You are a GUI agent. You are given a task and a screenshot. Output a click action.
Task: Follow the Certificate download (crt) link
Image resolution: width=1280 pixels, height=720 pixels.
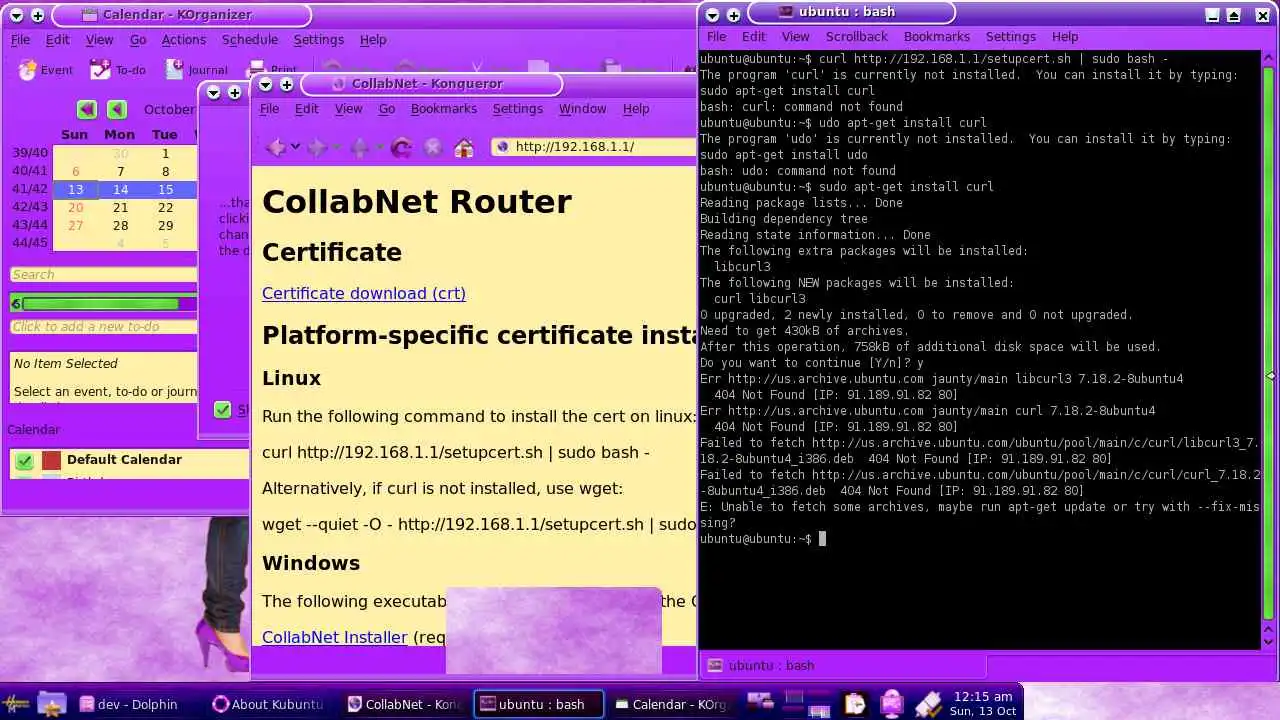click(364, 293)
